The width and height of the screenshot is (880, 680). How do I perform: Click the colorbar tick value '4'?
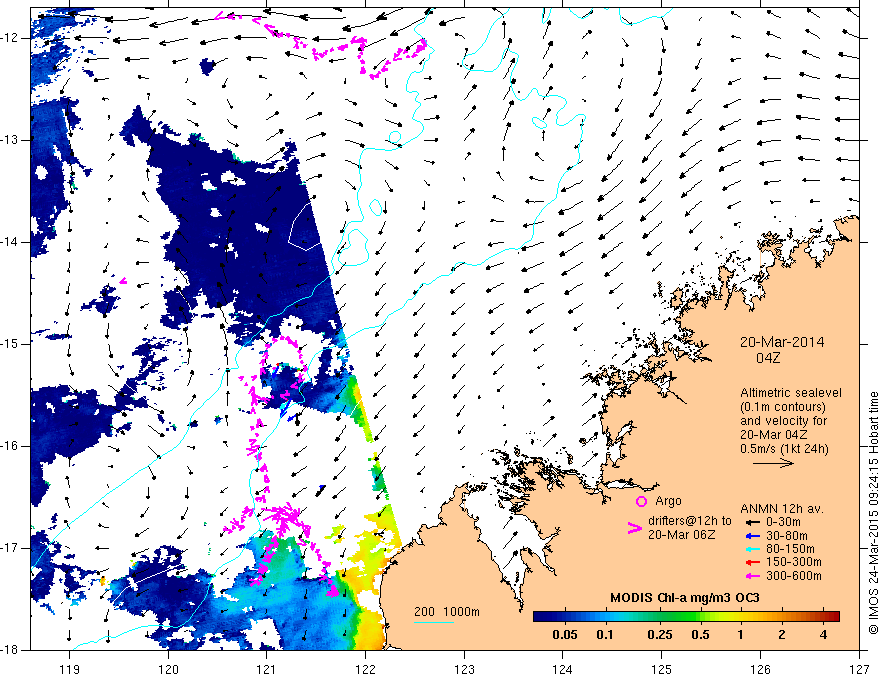(823, 635)
